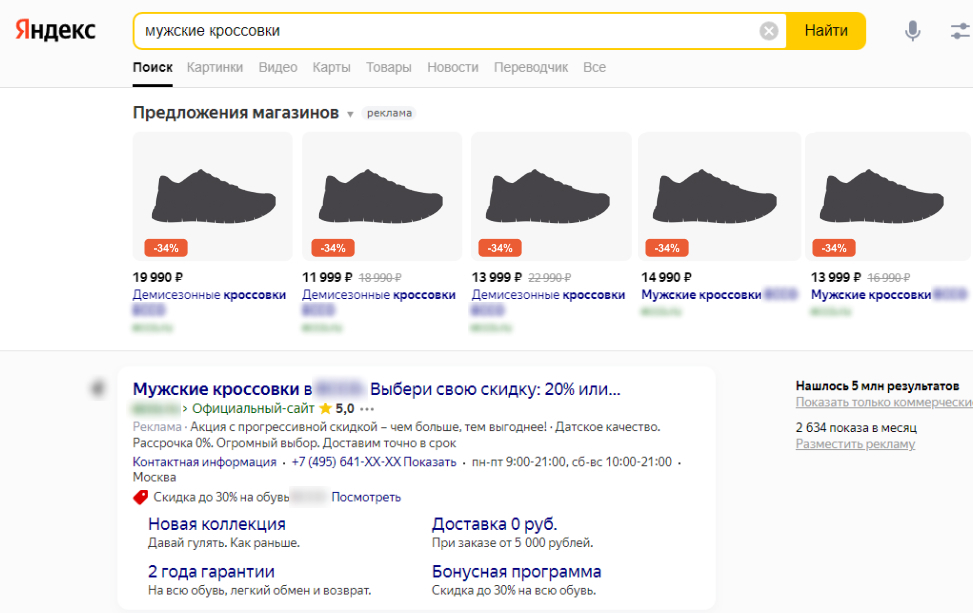Click the Разместить рекламу link

[855, 444]
